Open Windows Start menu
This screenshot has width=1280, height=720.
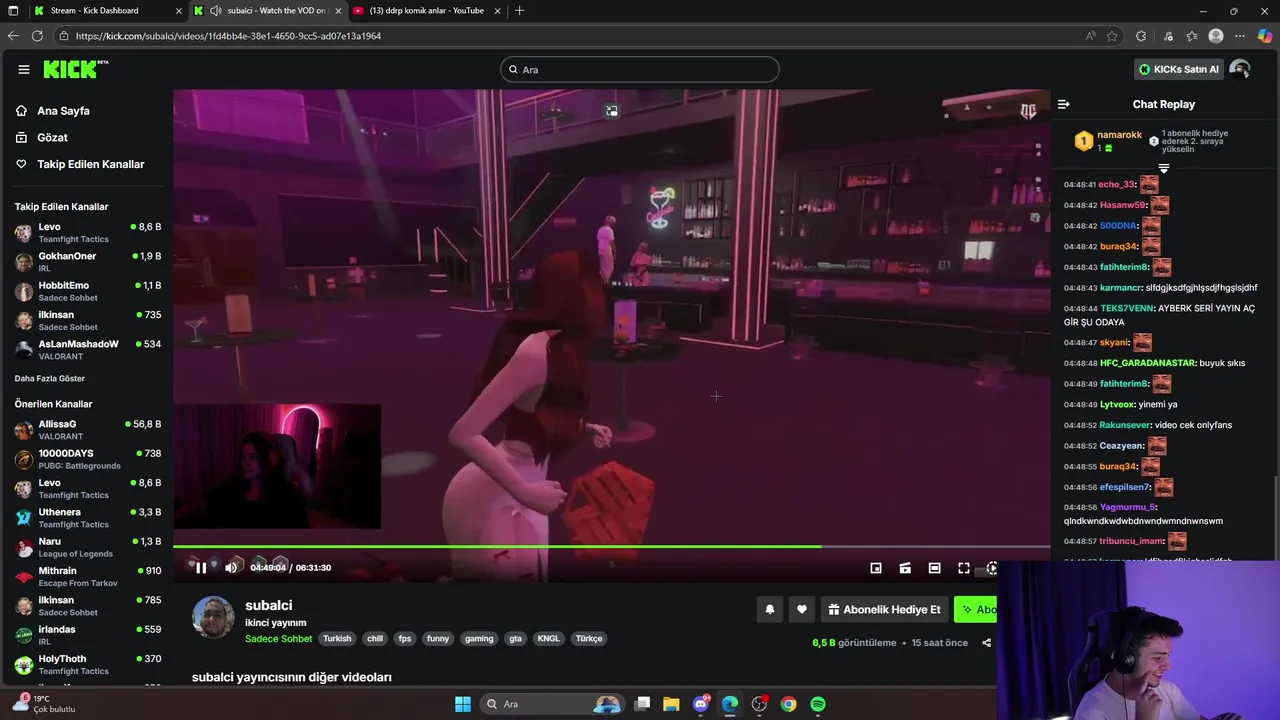point(463,704)
